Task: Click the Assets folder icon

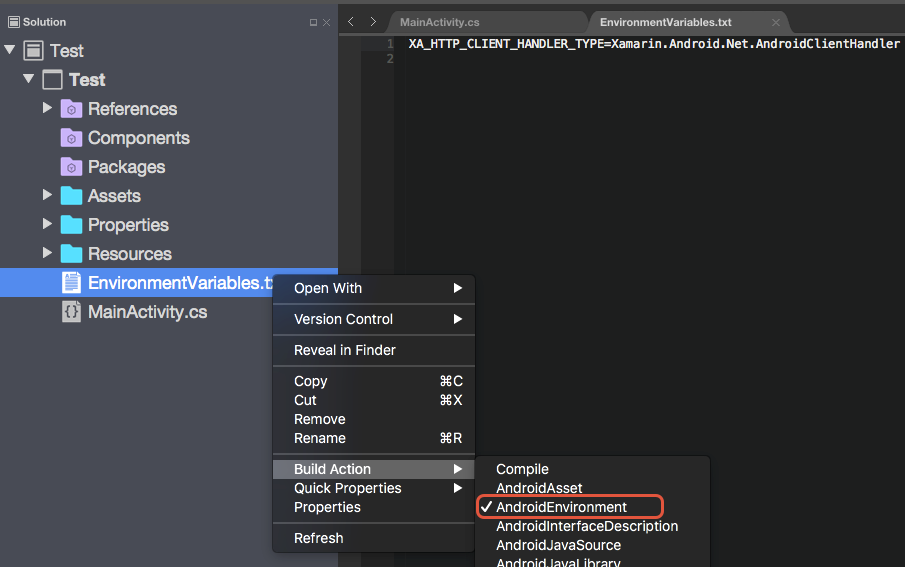Action: click(71, 196)
